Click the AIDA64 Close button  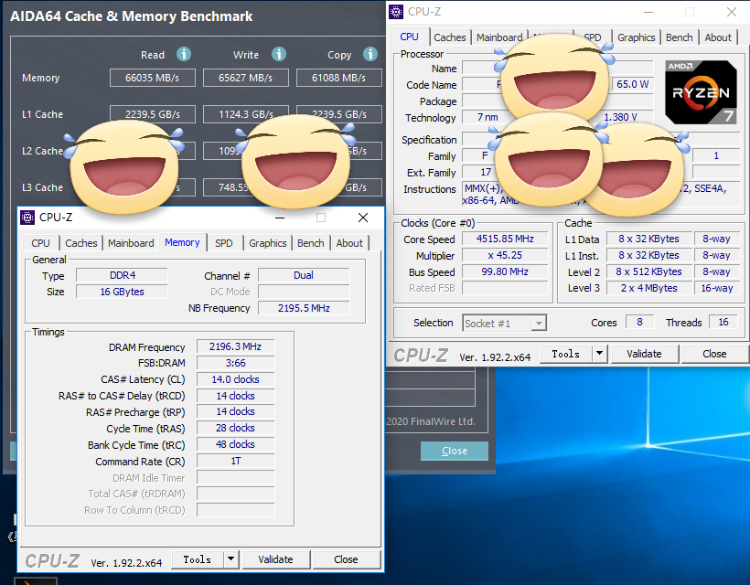[x=454, y=451]
